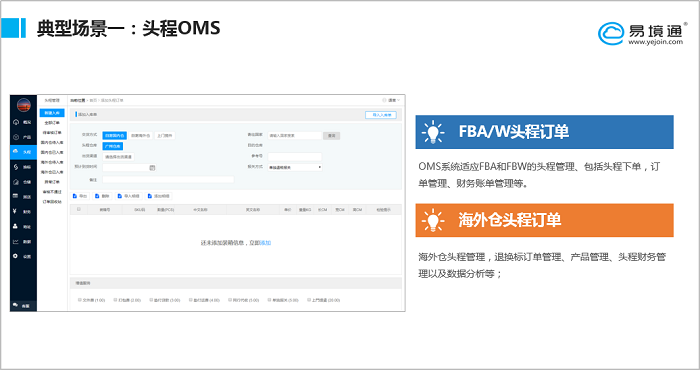Enable the (20.00) value-added service checkbox
The height and width of the screenshot is (370, 700).
[x=309, y=300]
